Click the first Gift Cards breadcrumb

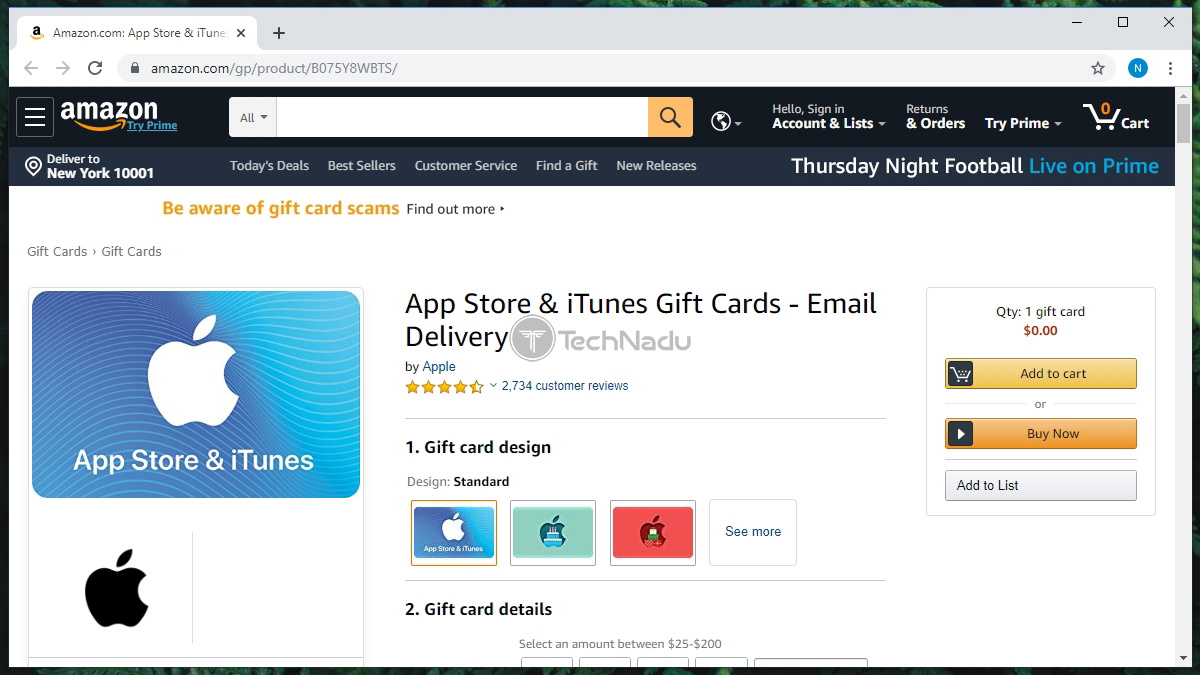click(57, 252)
